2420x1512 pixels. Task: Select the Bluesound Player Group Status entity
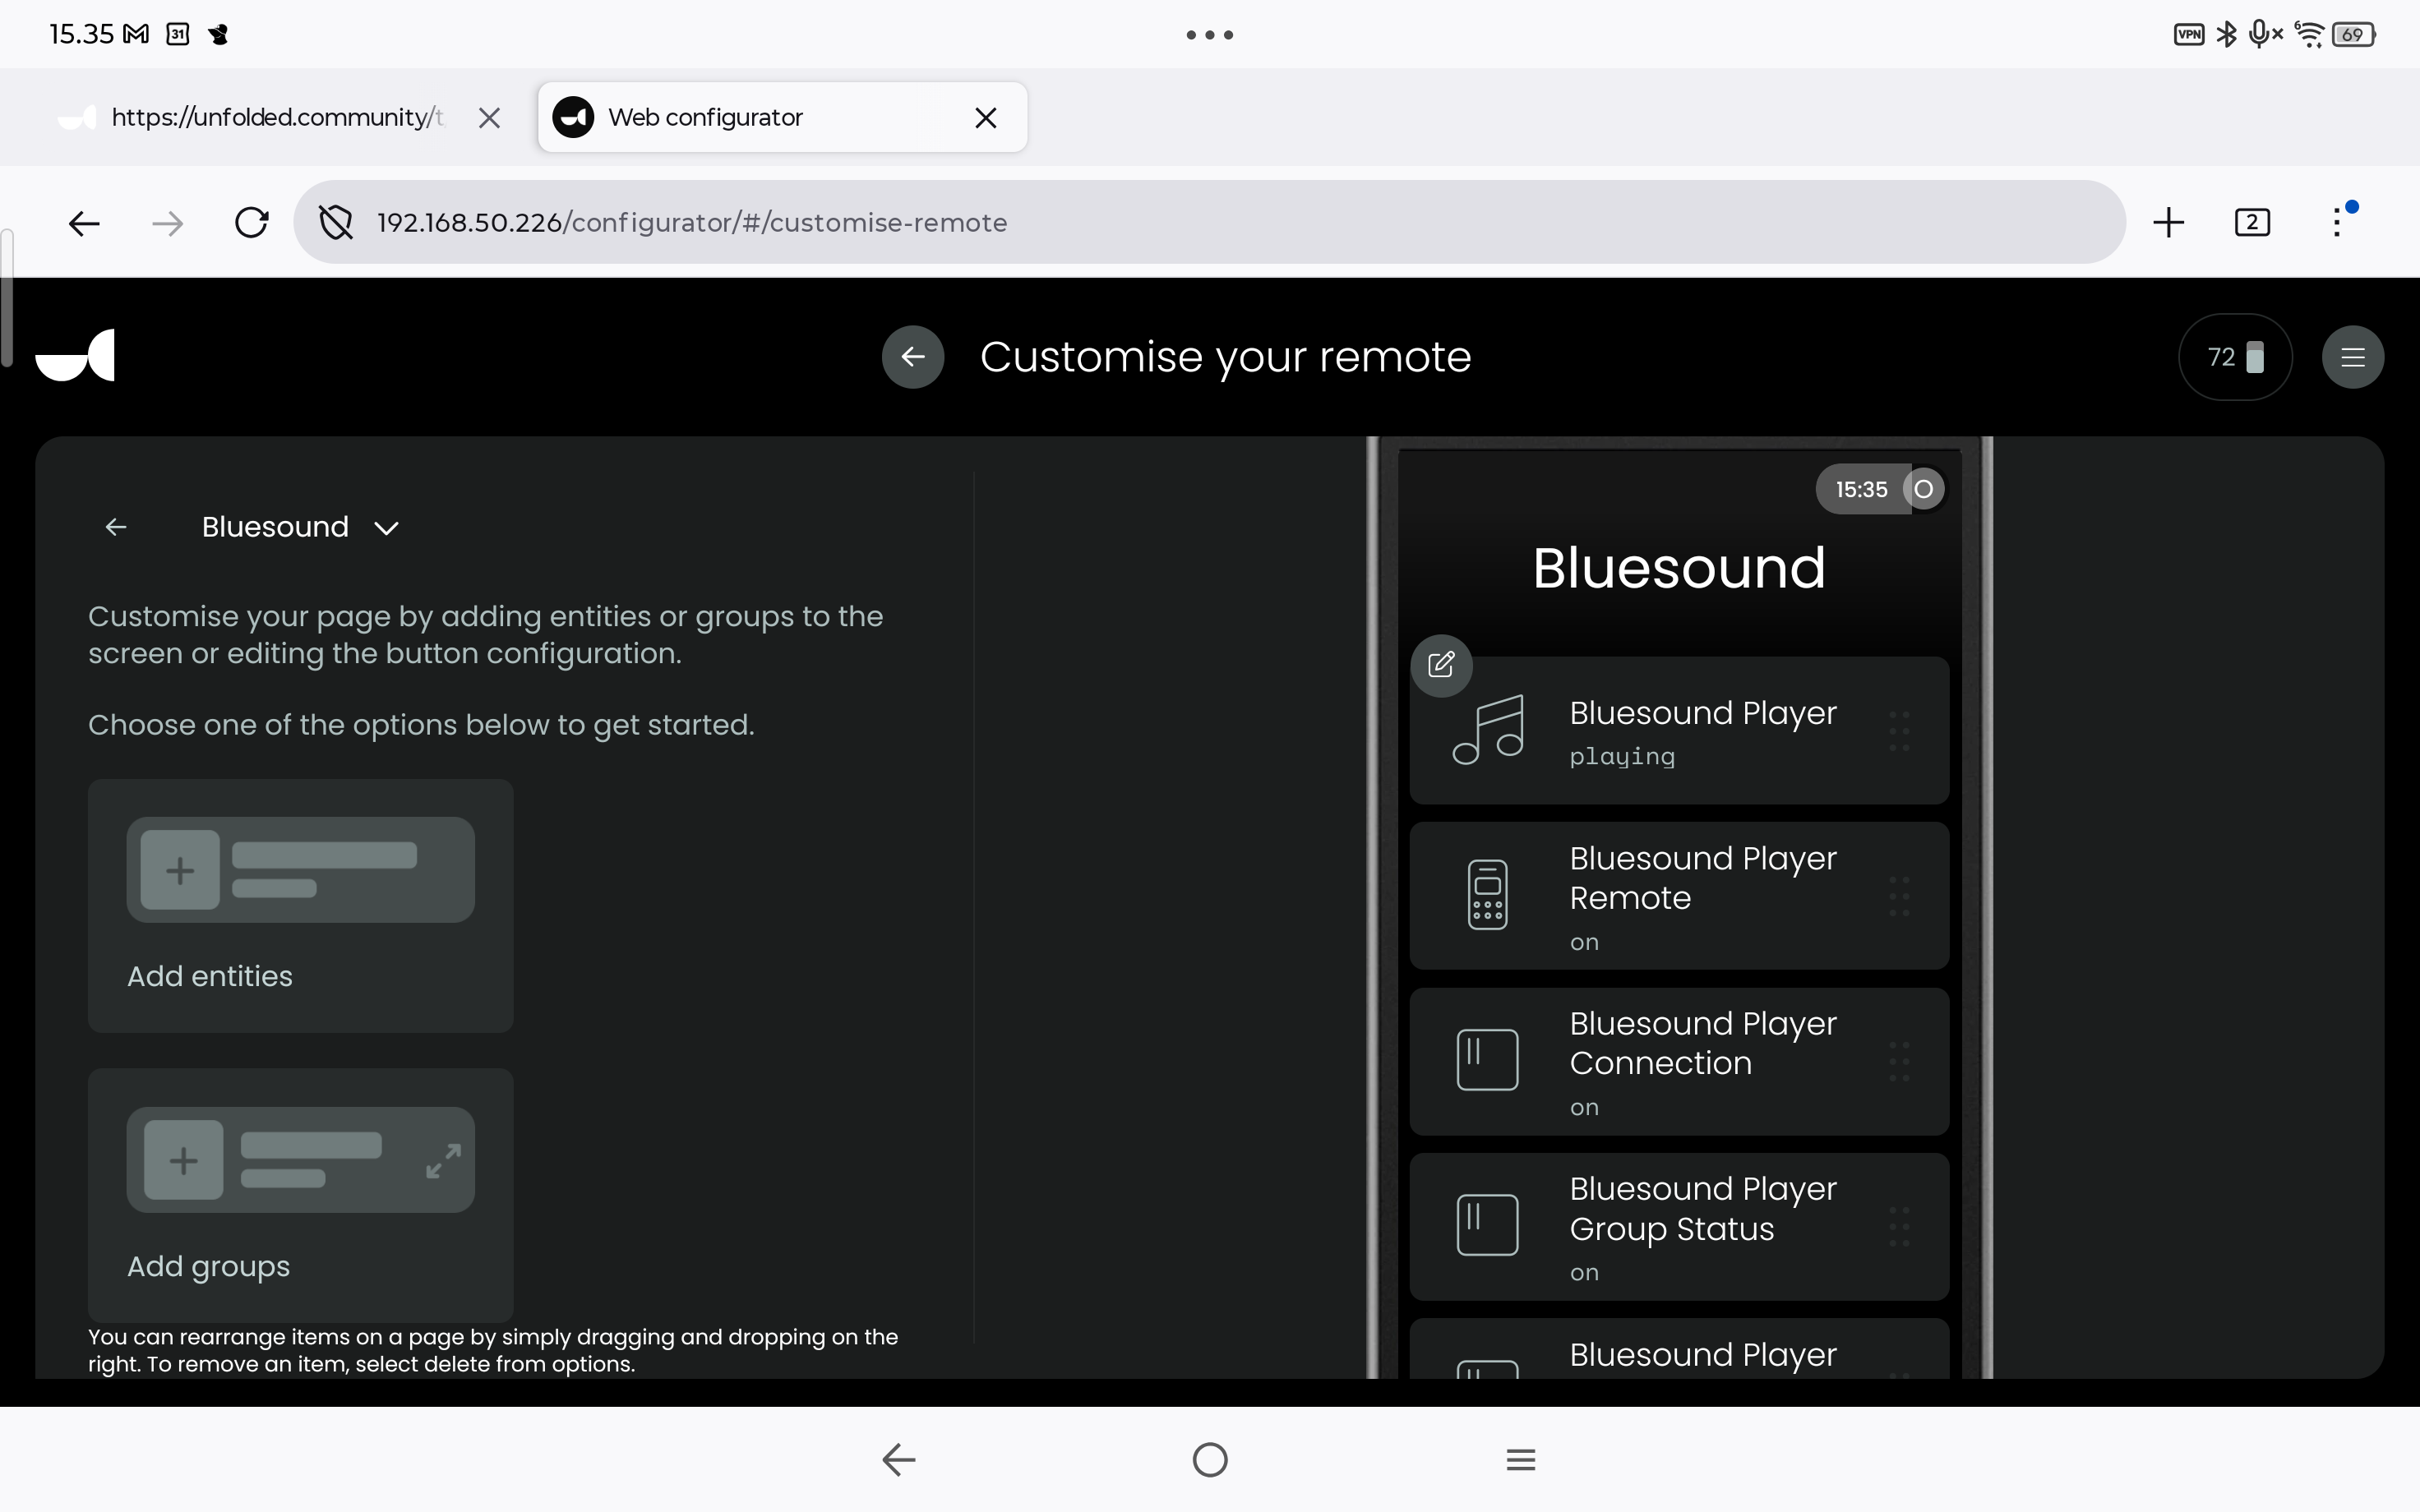(x=1679, y=1227)
